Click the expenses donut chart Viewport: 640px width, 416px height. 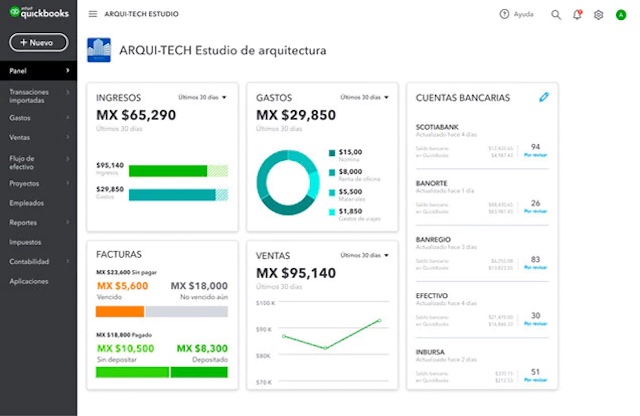tap(288, 182)
